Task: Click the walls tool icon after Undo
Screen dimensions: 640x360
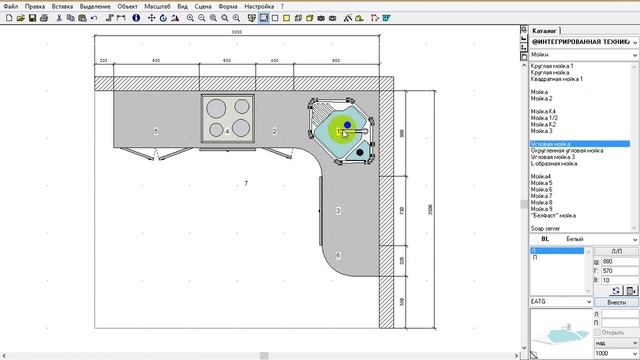Action: (x=109, y=18)
